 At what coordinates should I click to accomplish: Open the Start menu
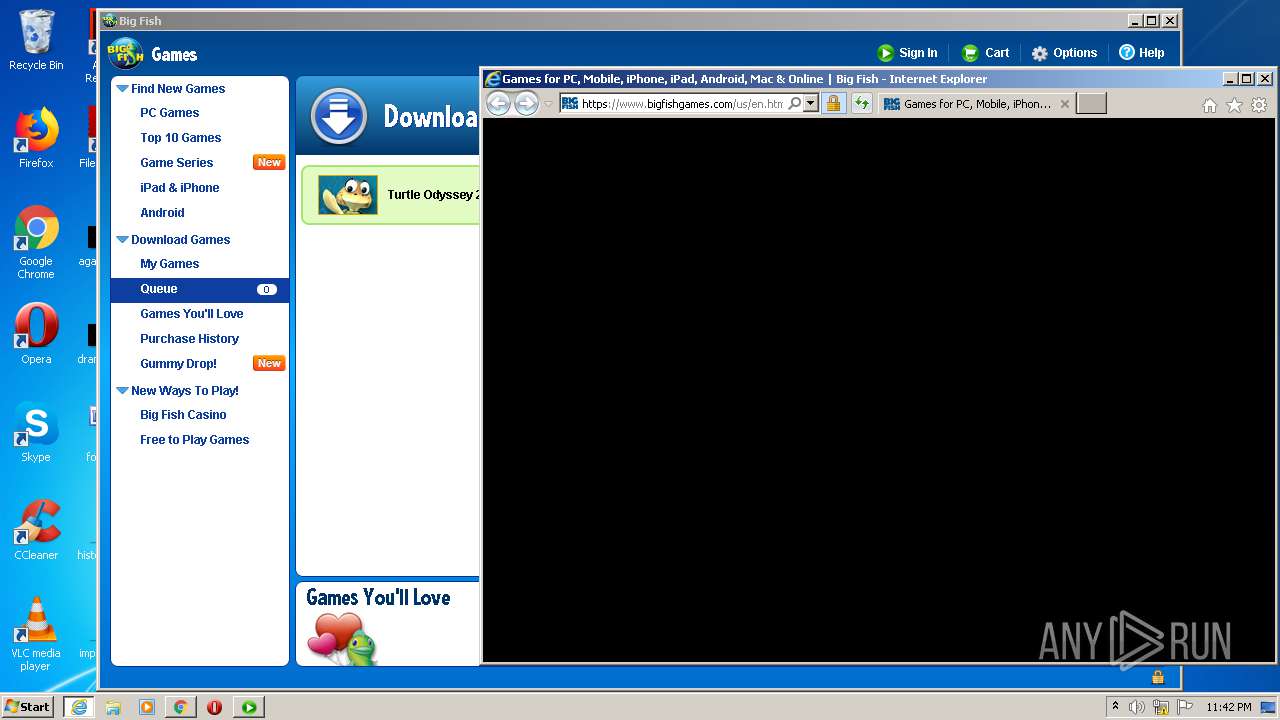point(28,707)
